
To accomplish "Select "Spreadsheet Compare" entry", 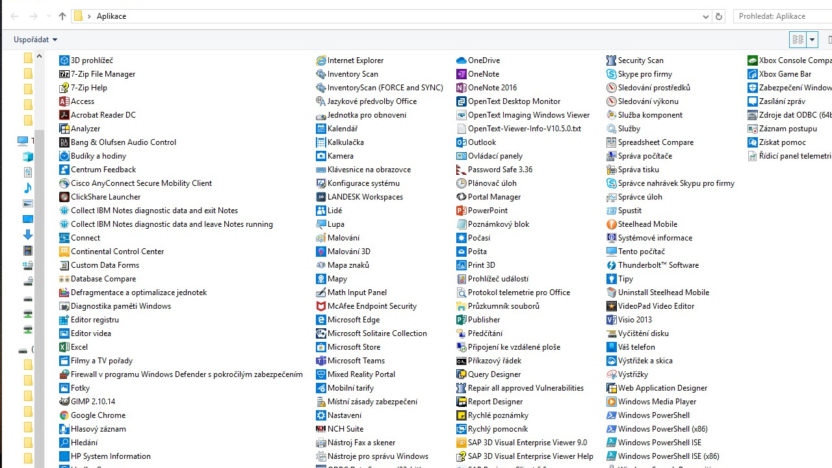I will (650, 142).
